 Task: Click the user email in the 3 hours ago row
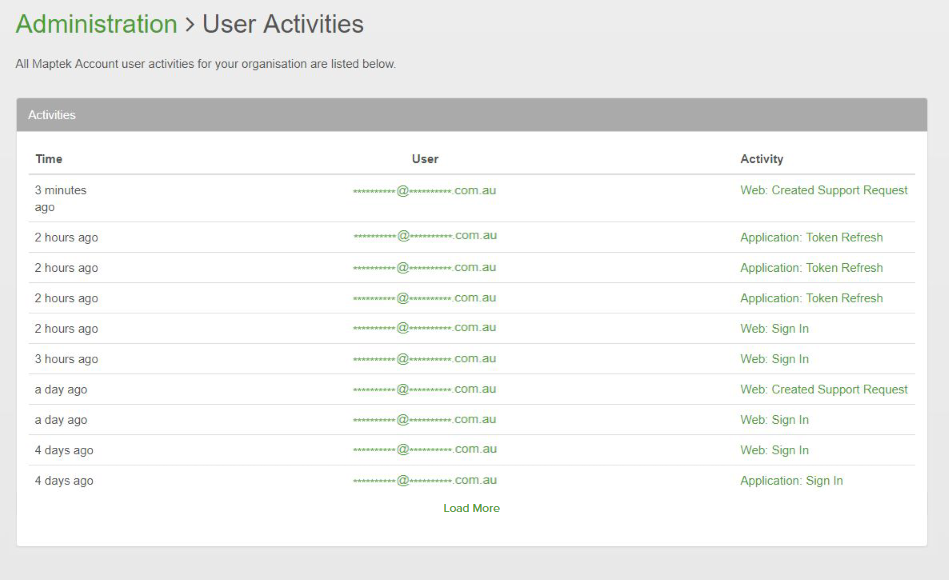click(424, 359)
